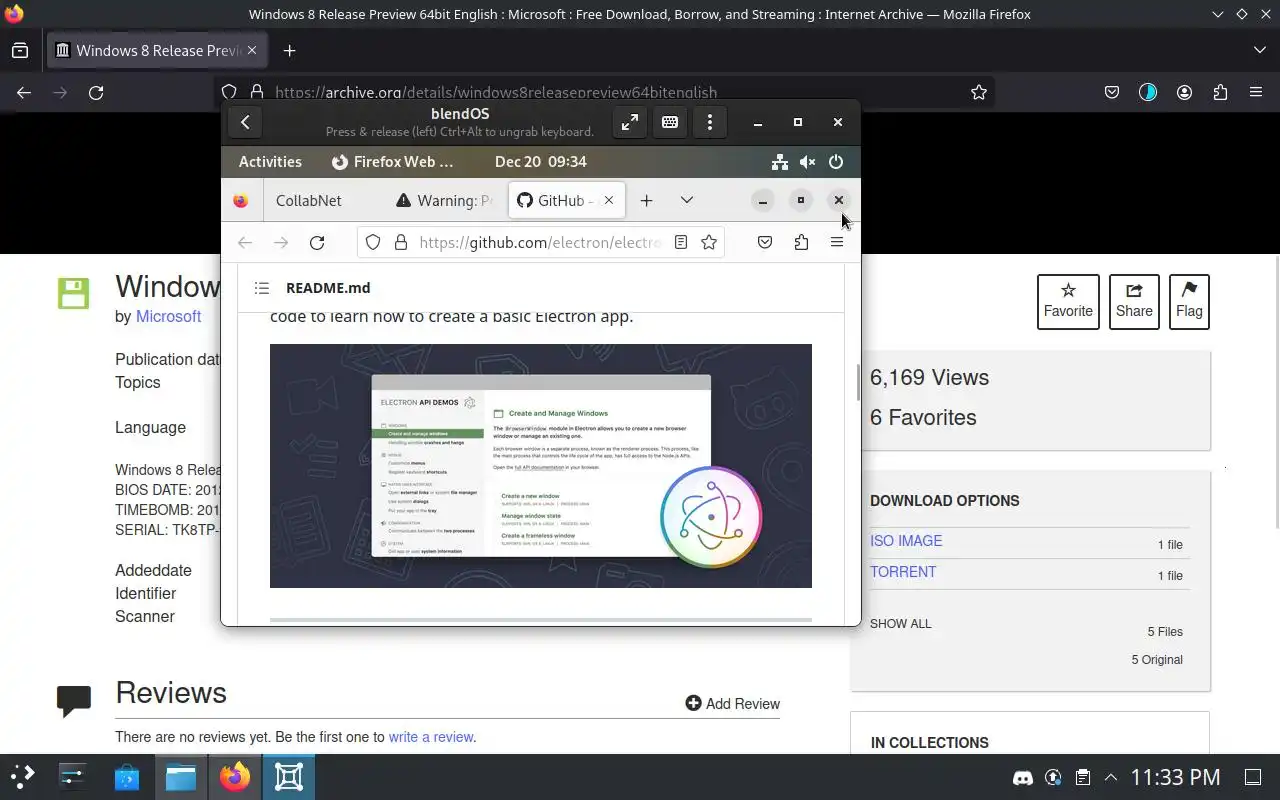Switch to GNOME Boxes in the taskbar
Viewport: 1280px width, 800px height.
pyautogui.click(x=289, y=777)
